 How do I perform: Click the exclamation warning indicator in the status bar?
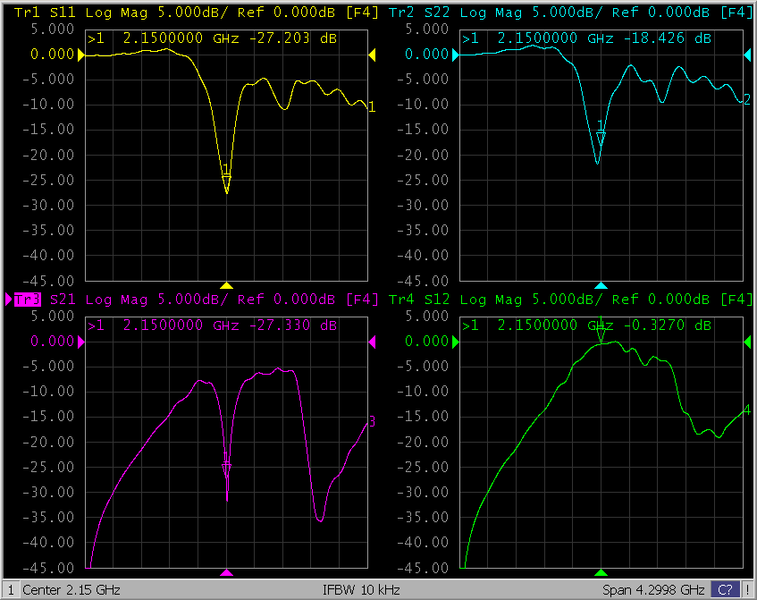point(748,590)
